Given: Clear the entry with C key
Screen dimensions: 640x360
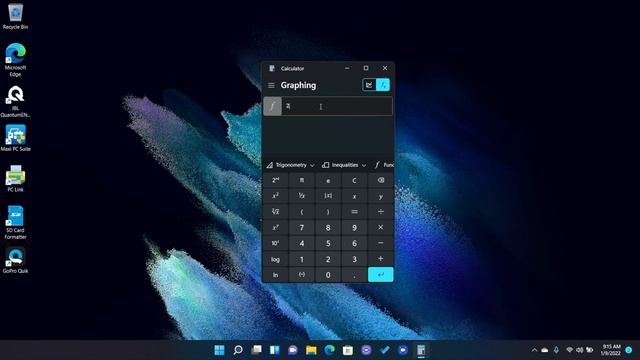Looking at the screenshot, I should pos(354,180).
